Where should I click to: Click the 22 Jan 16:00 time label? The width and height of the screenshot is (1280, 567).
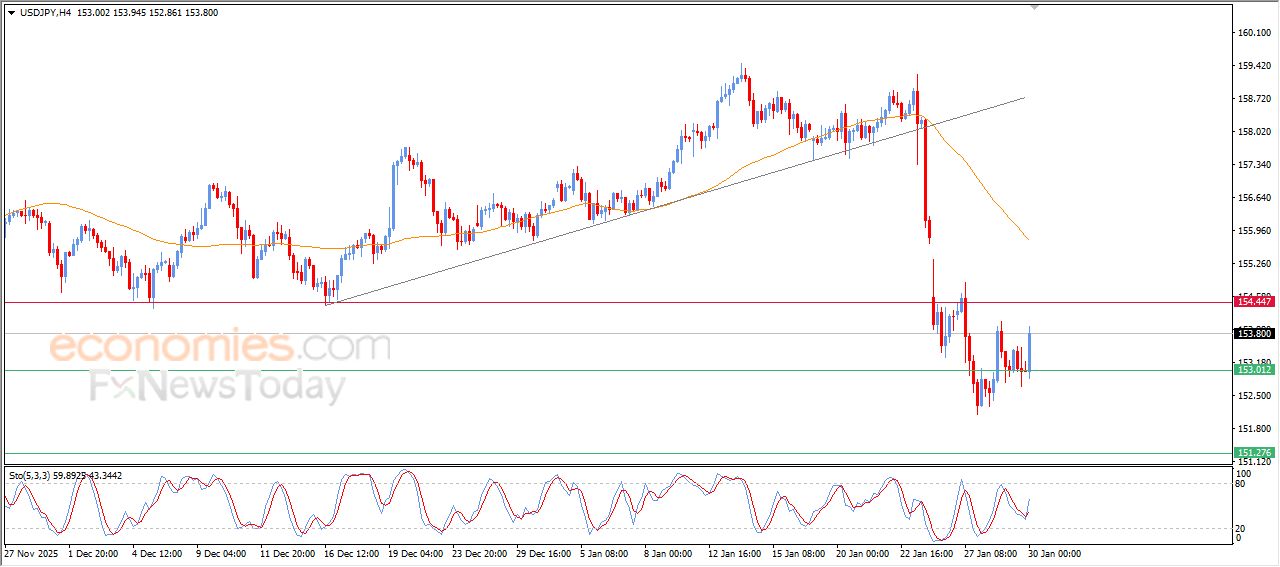coord(926,552)
